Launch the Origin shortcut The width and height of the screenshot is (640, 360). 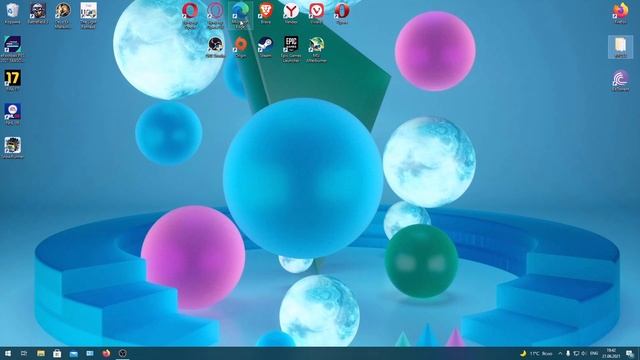pos(240,47)
